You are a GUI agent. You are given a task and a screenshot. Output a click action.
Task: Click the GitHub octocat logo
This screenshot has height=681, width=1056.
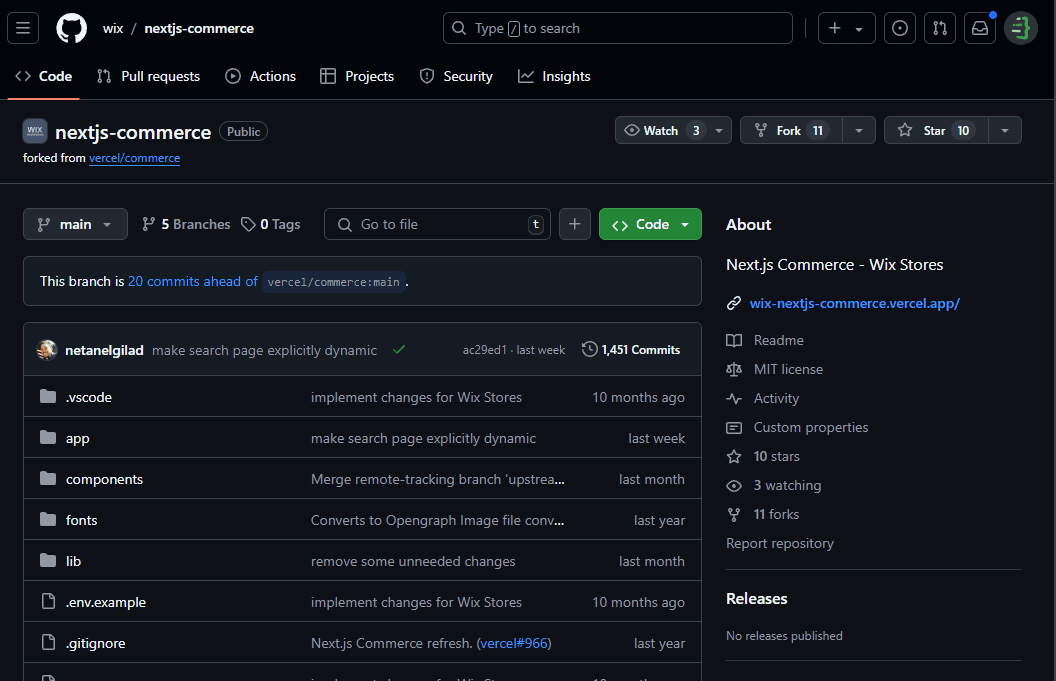coord(70,28)
